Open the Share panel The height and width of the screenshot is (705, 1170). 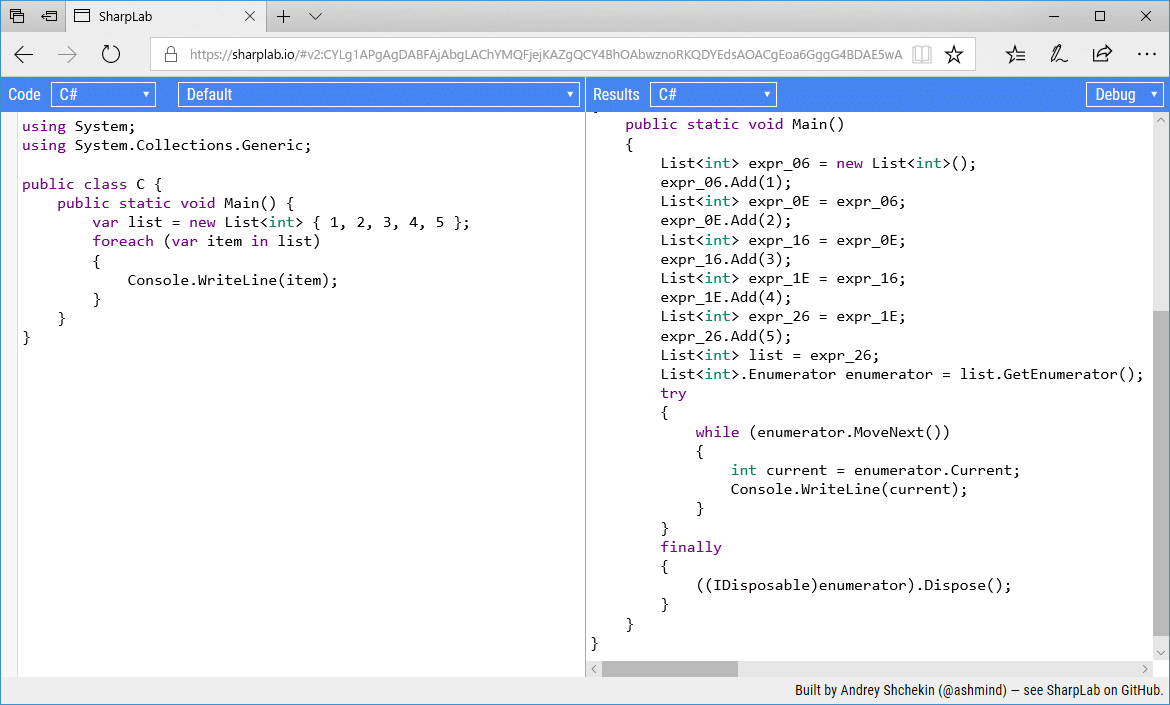[1101, 54]
